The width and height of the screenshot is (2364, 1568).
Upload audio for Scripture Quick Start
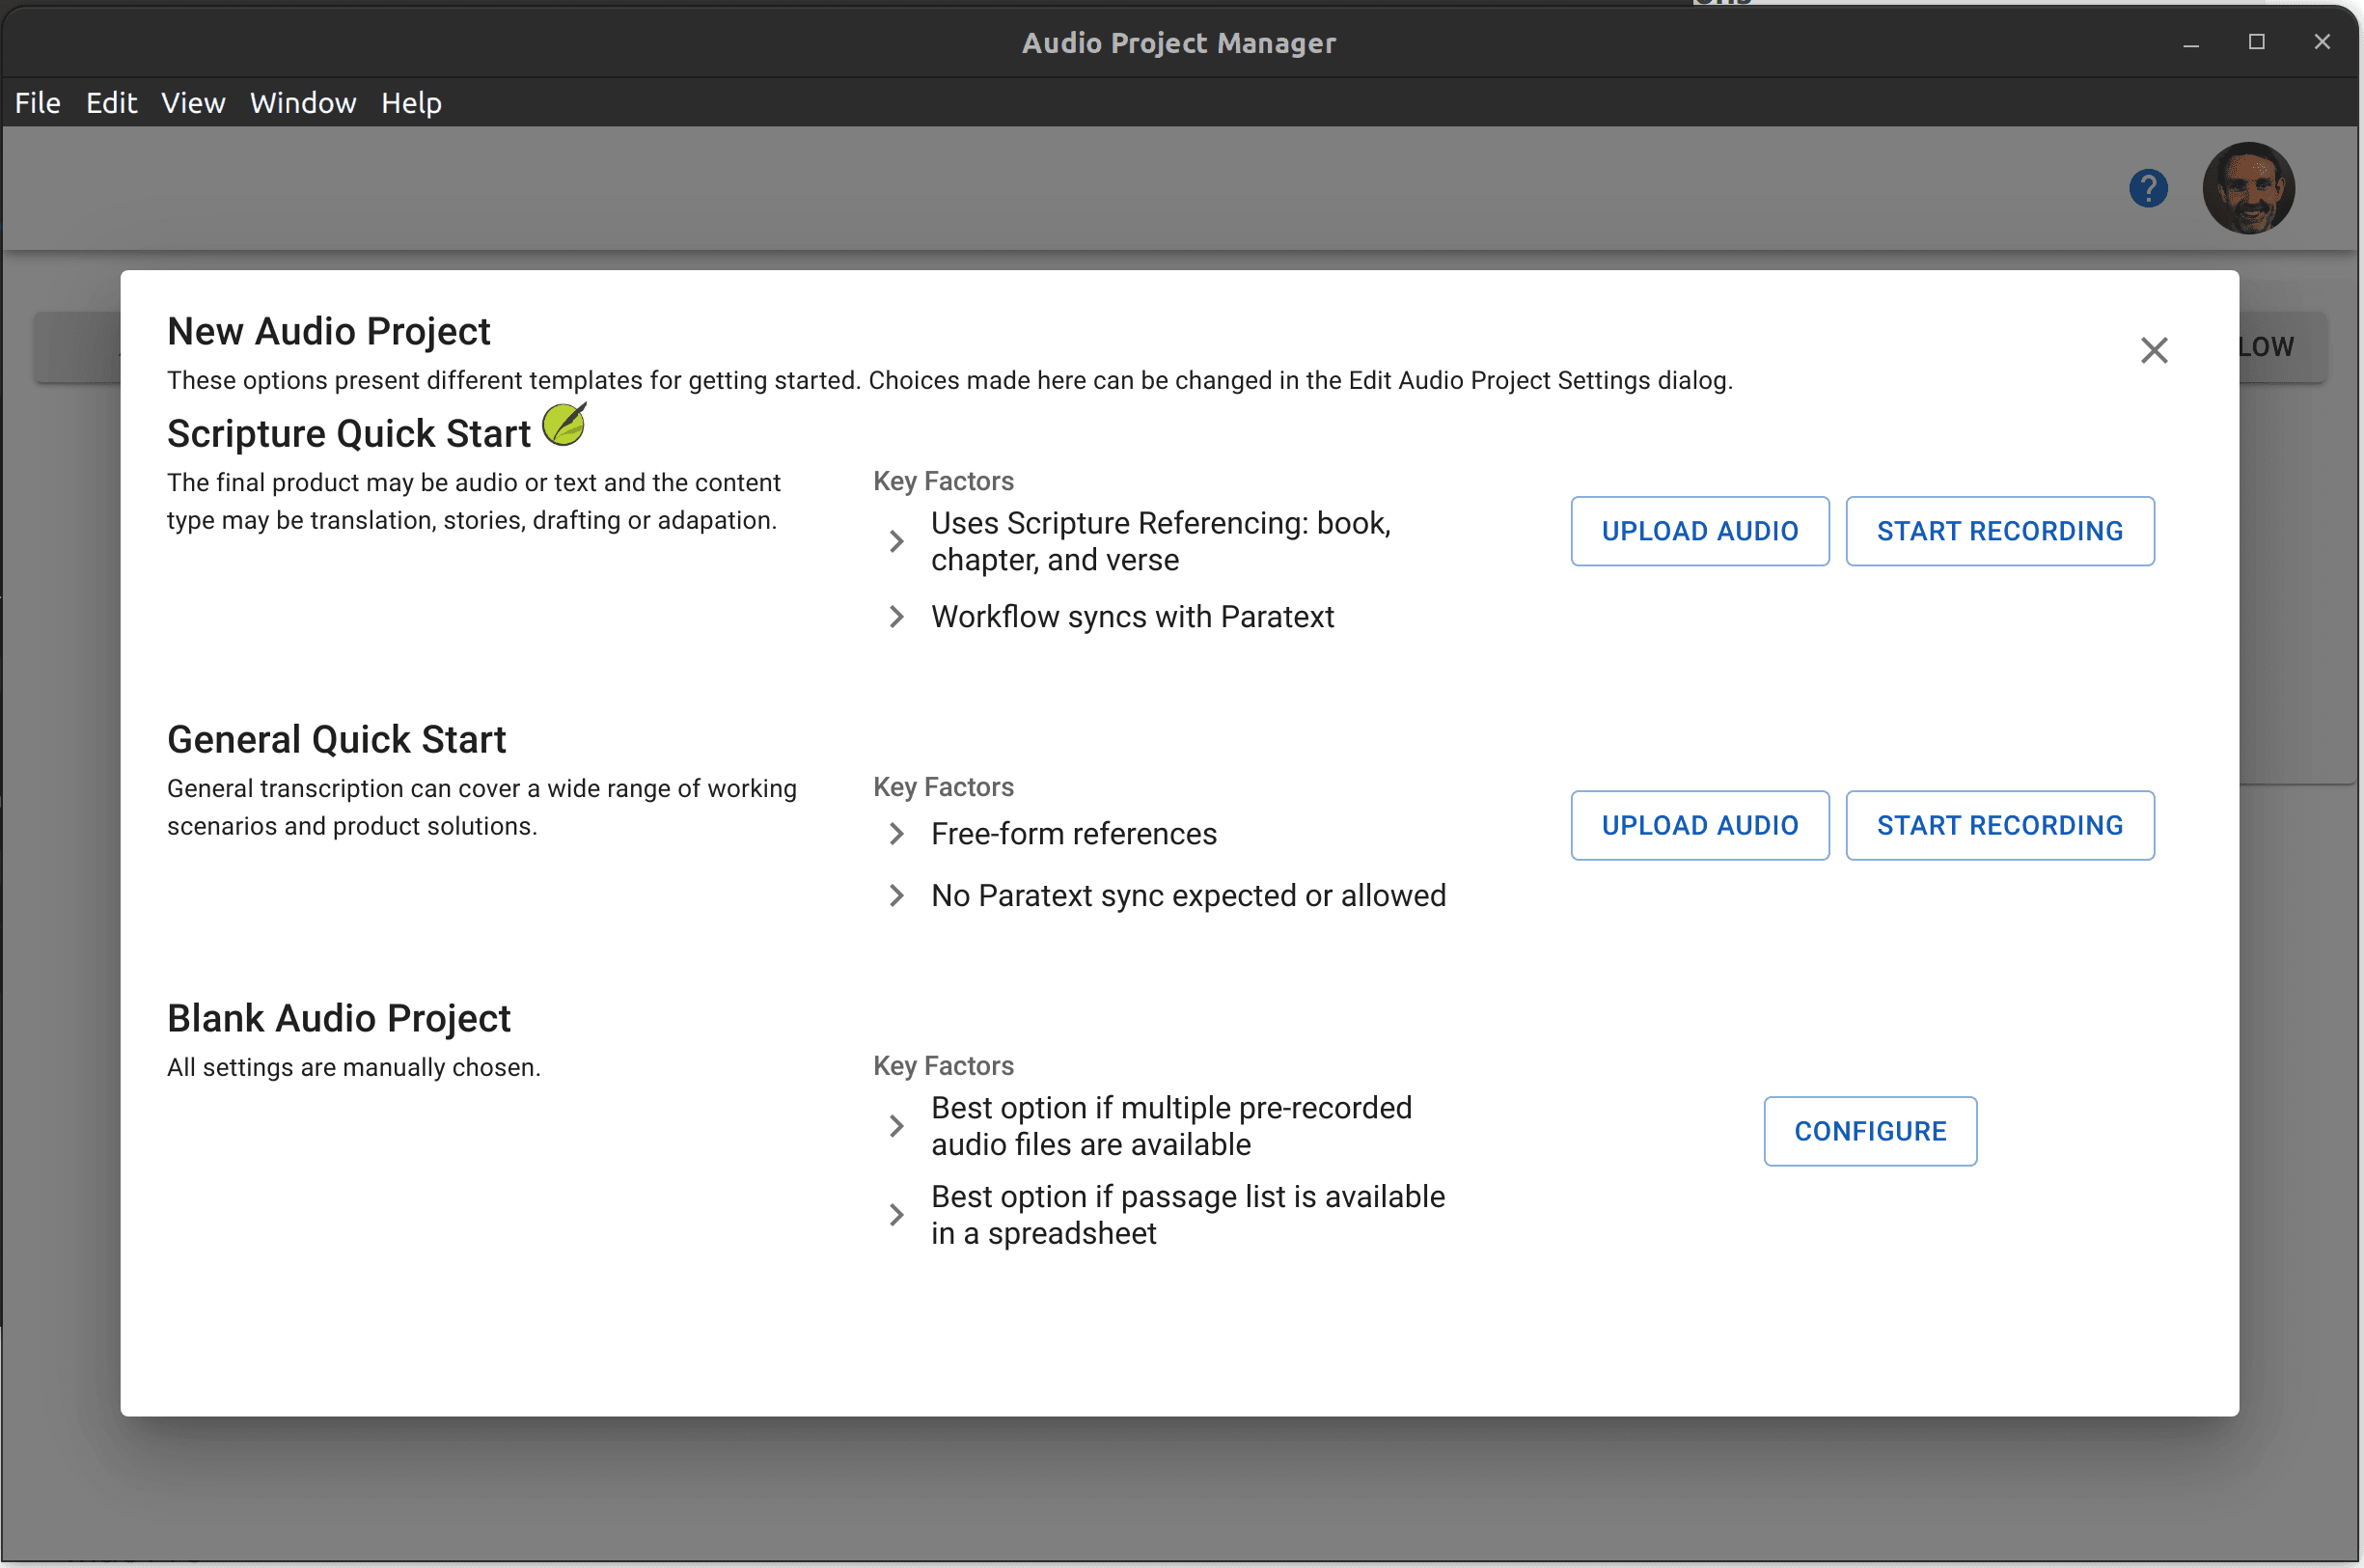point(1699,531)
